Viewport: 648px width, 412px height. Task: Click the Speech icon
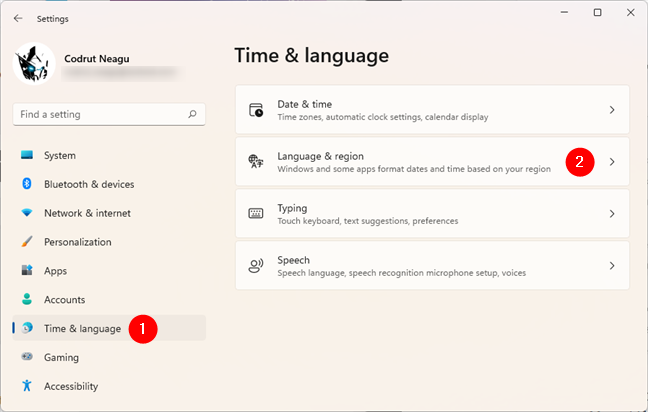pos(256,266)
